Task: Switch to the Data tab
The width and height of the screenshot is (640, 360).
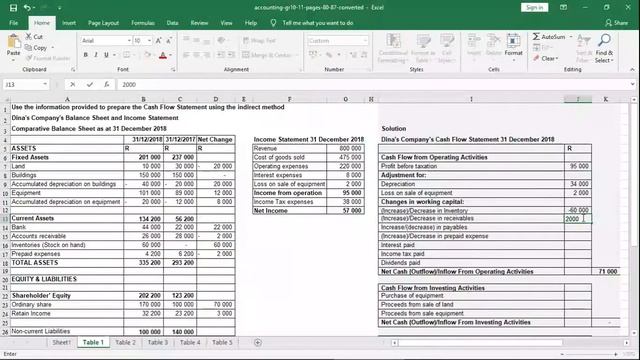Action: tap(172, 23)
